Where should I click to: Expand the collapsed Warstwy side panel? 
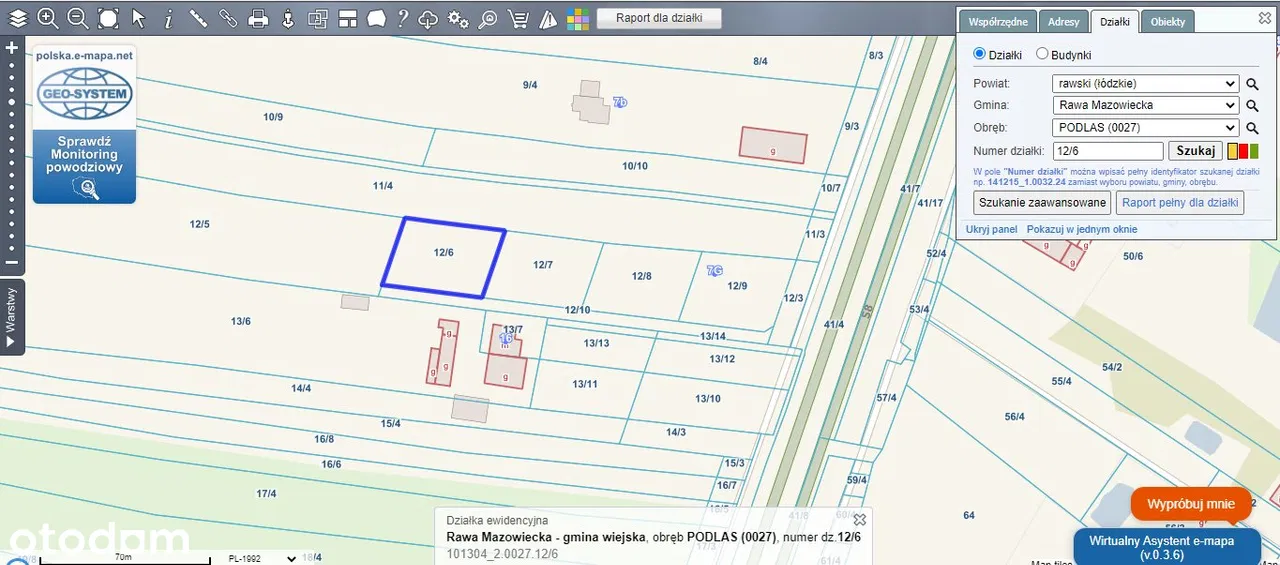pyautogui.click(x=11, y=318)
